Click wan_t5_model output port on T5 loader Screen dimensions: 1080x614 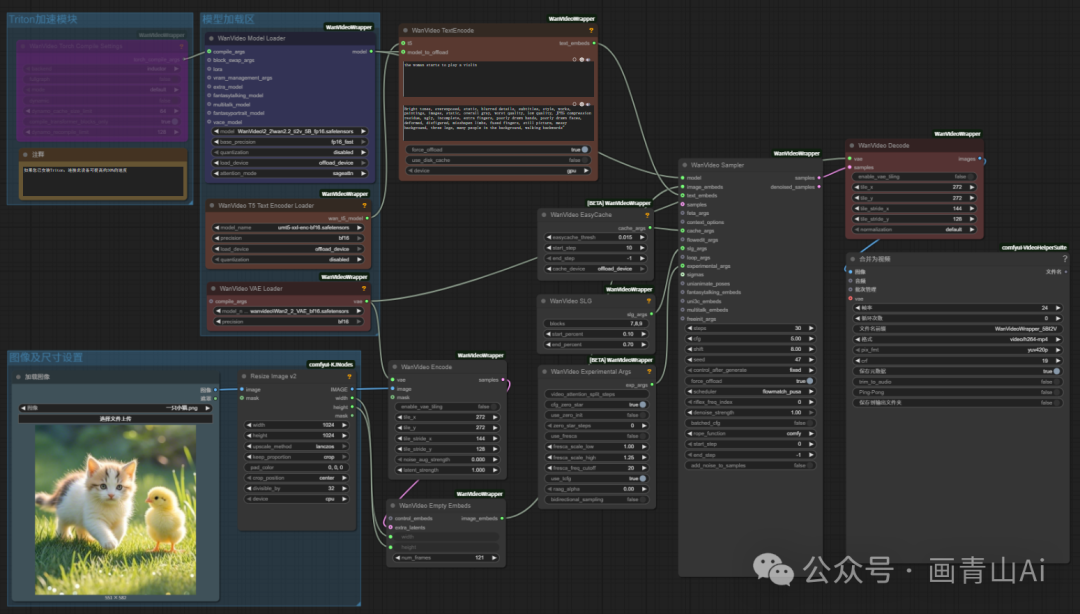coord(367,218)
